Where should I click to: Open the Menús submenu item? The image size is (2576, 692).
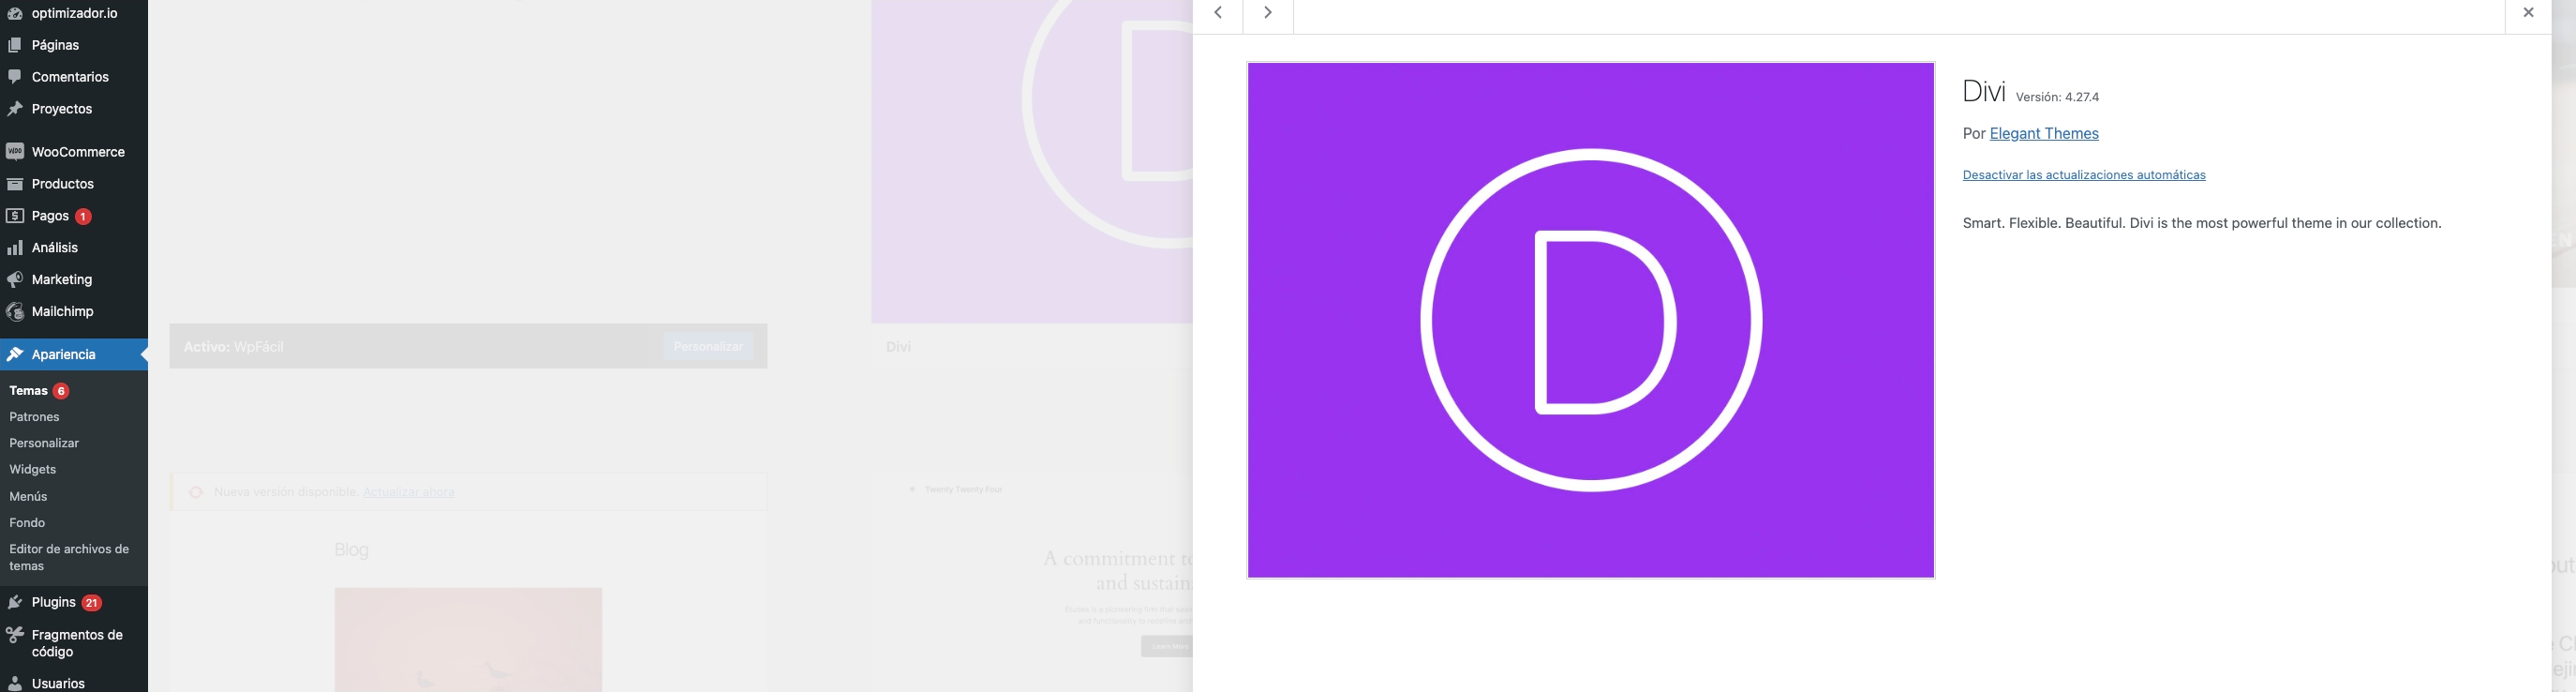[x=28, y=496]
